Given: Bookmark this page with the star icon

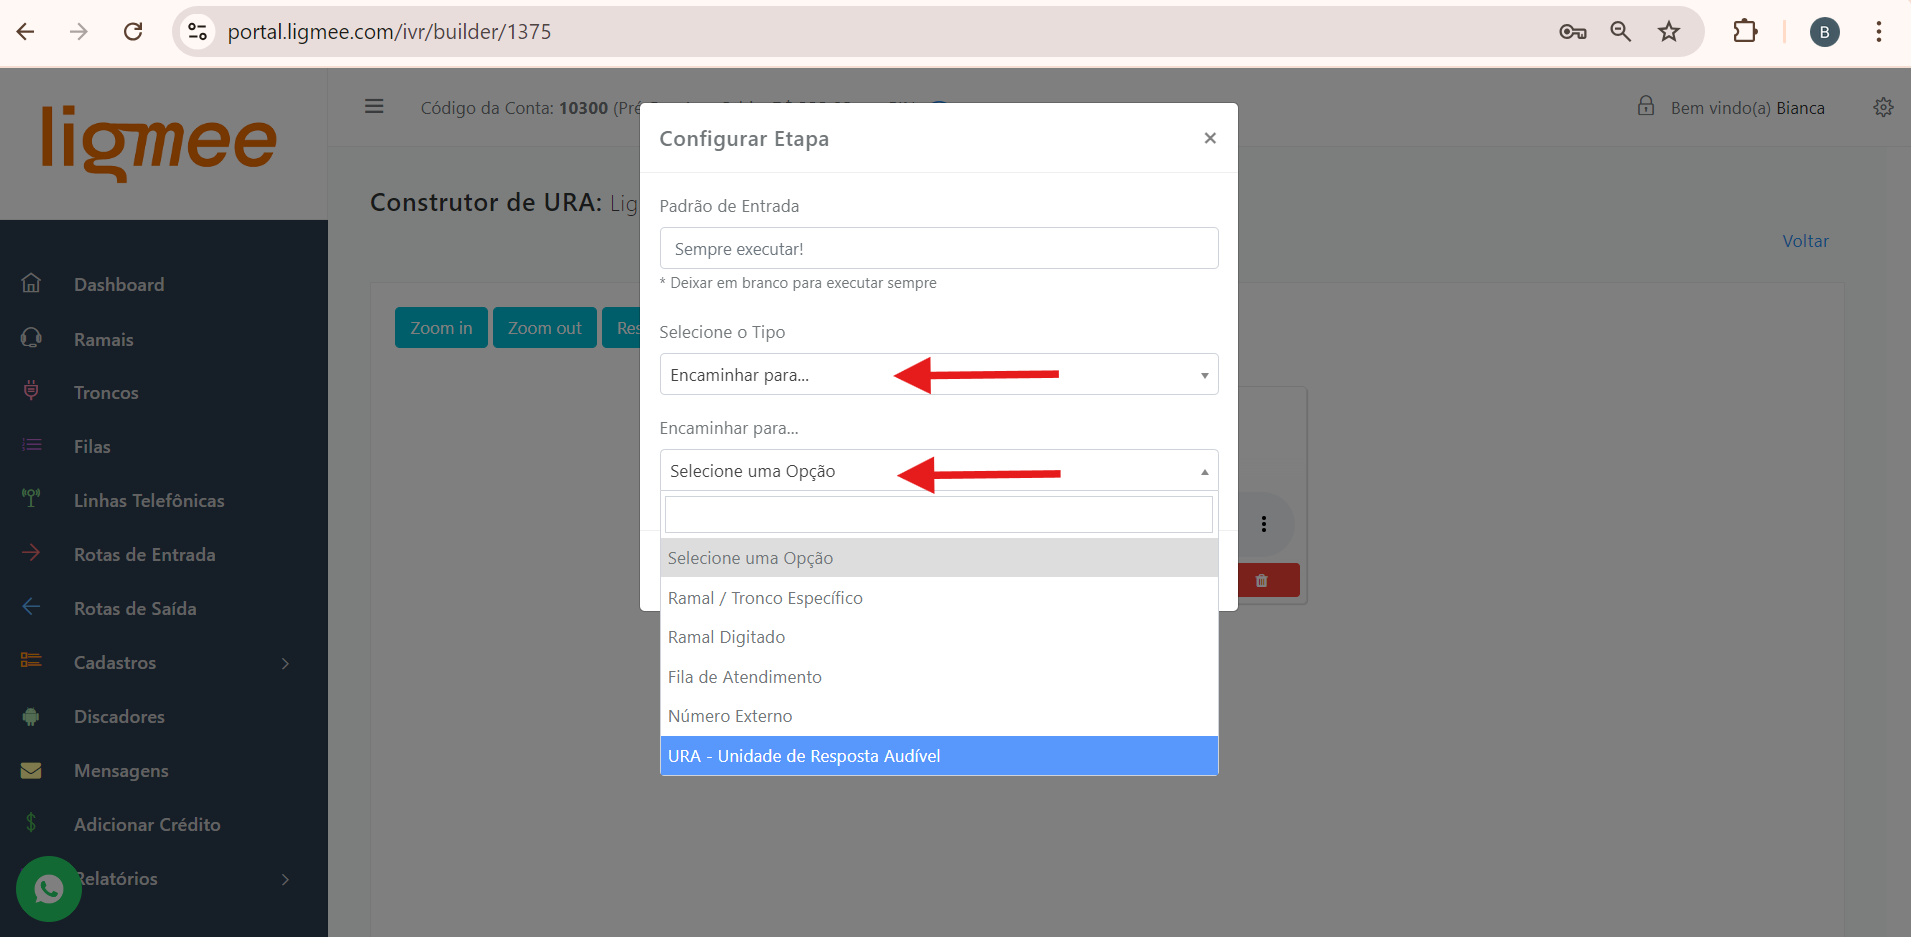Looking at the screenshot, I should [x=1668, y=32].
